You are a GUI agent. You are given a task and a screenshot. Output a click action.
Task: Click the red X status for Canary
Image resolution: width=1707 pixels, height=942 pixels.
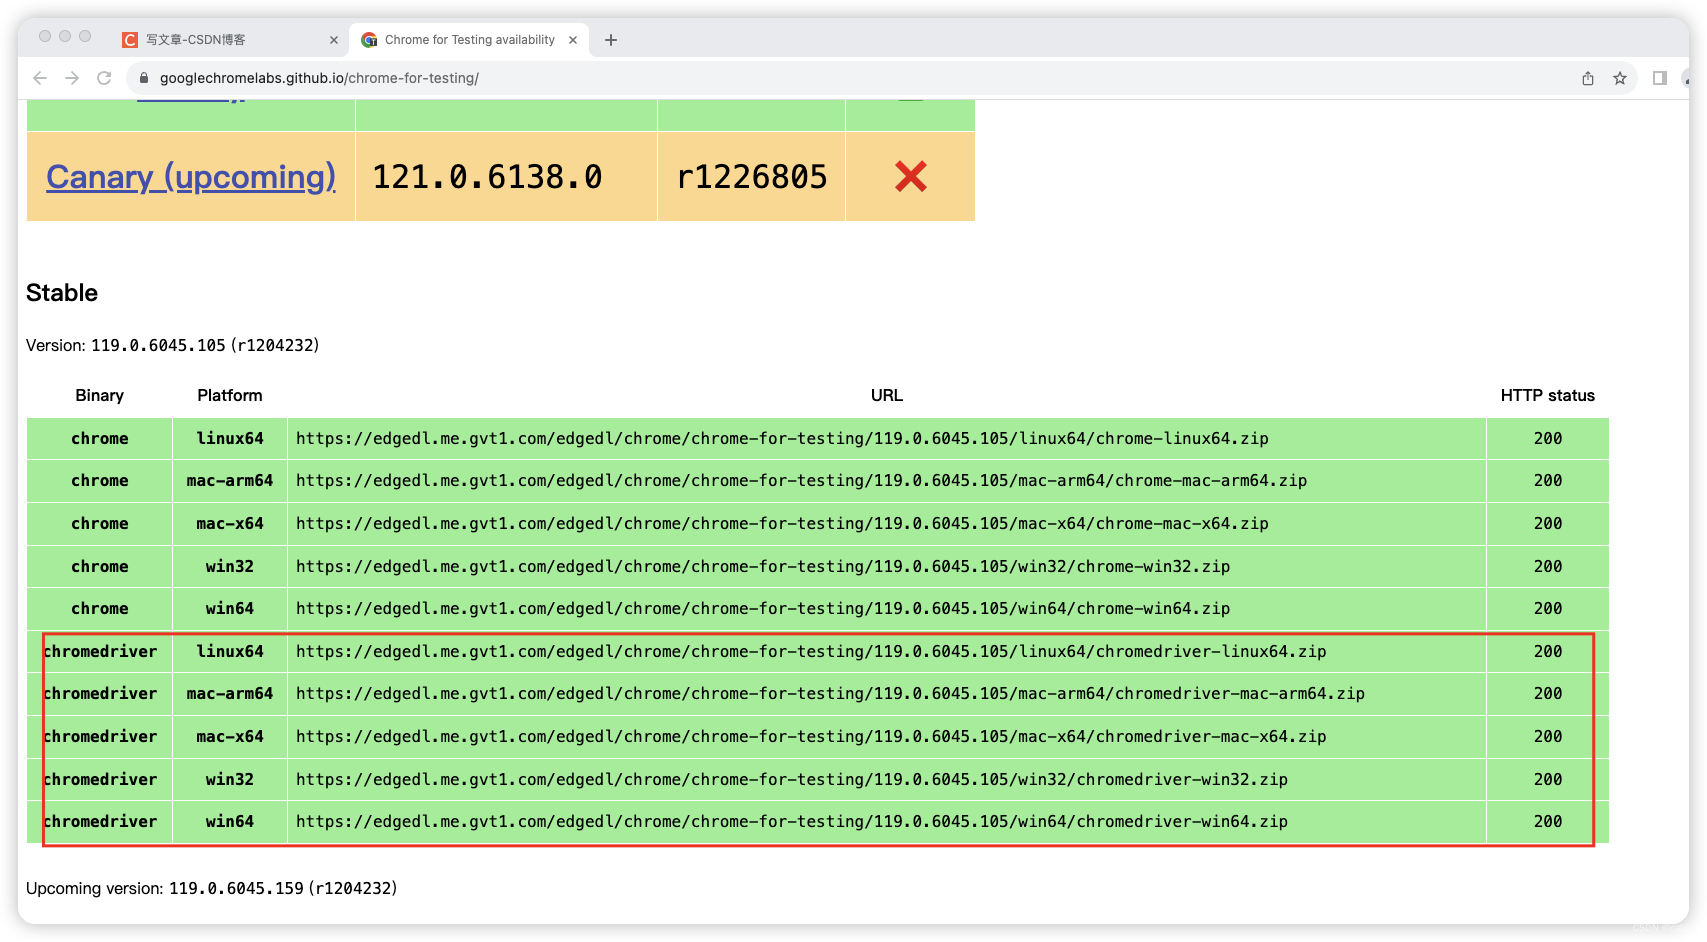pos(910,177)
